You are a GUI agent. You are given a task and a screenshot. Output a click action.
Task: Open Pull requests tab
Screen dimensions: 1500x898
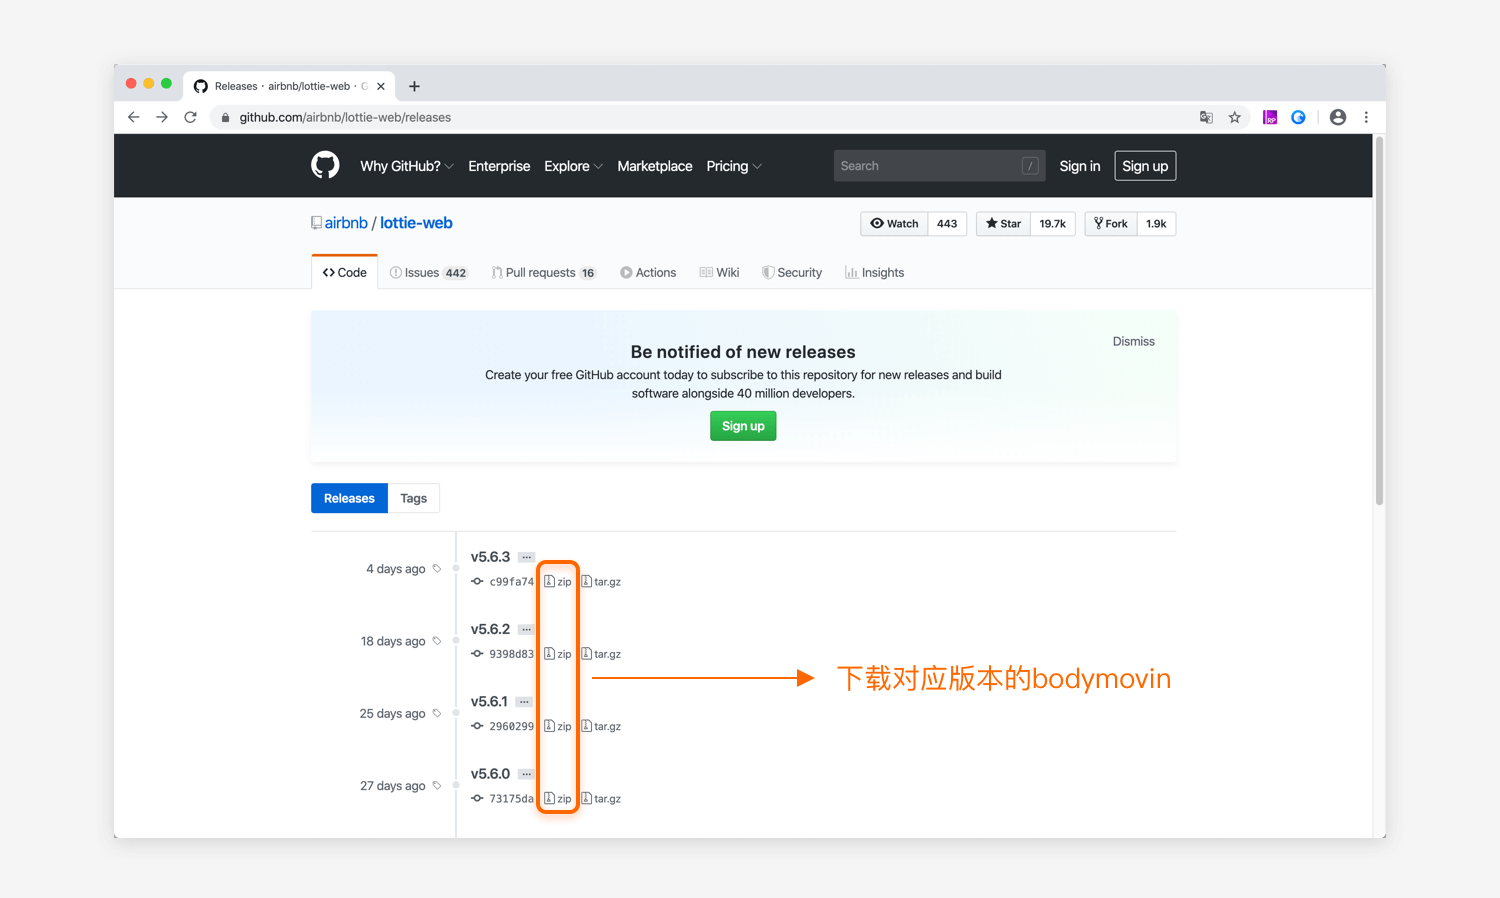(x=543, y=272)
